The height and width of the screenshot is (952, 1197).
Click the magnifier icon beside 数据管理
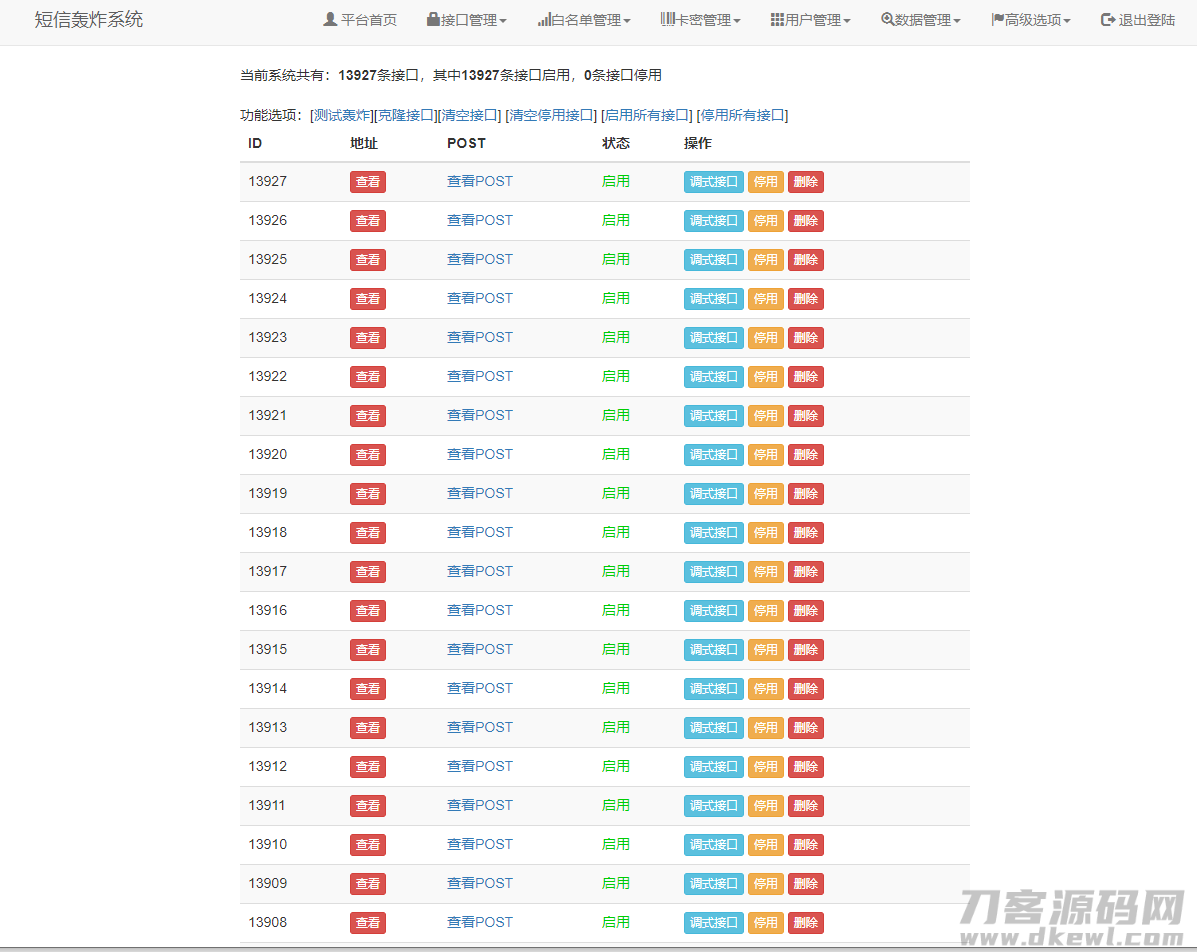click(885, 18)
